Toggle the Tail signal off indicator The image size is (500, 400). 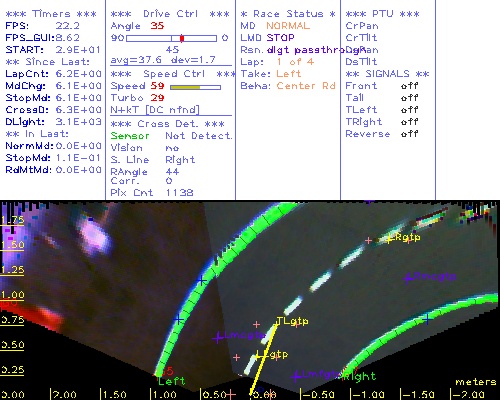(x=409, y=98)
